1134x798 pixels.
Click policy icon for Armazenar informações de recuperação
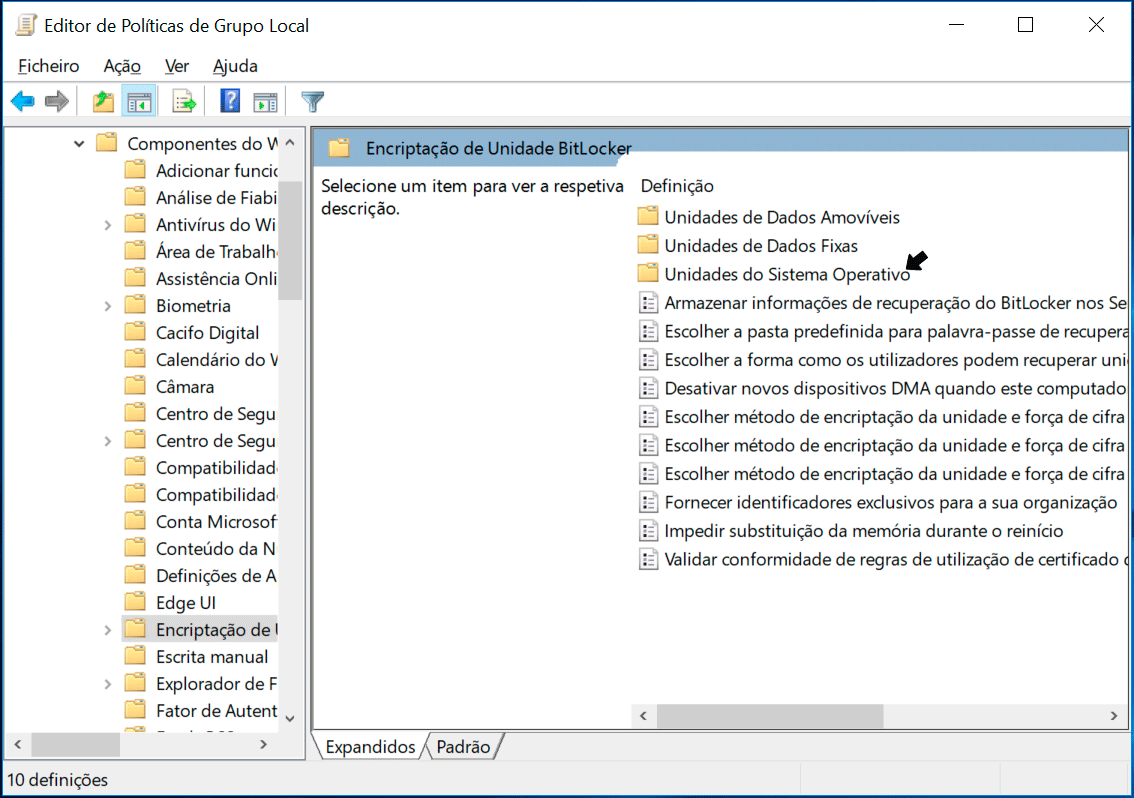coord(648,302)
